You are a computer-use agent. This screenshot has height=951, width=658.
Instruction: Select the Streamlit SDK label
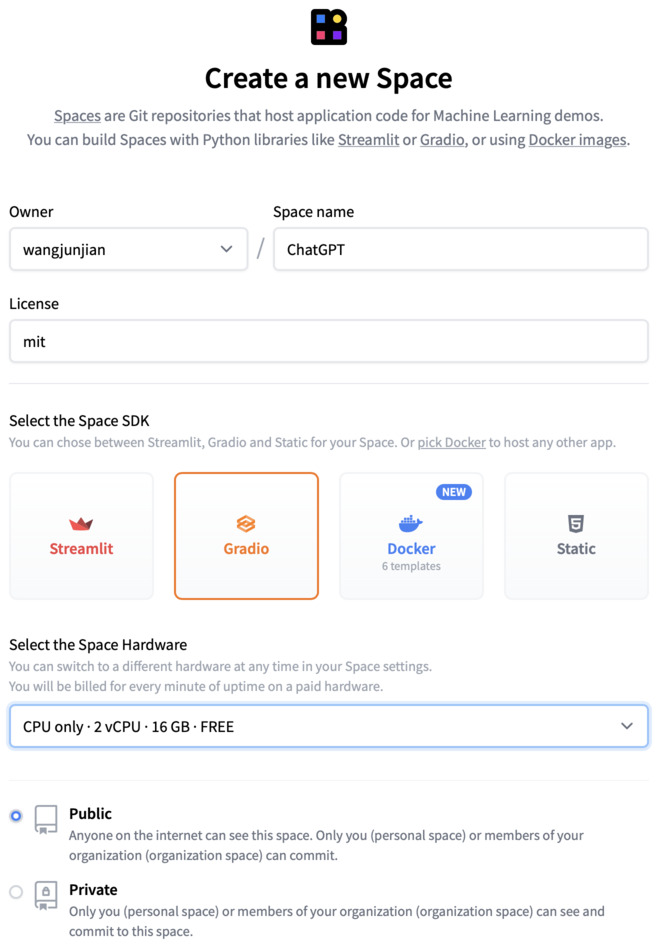pyautogui.click(x=81, y=549)
